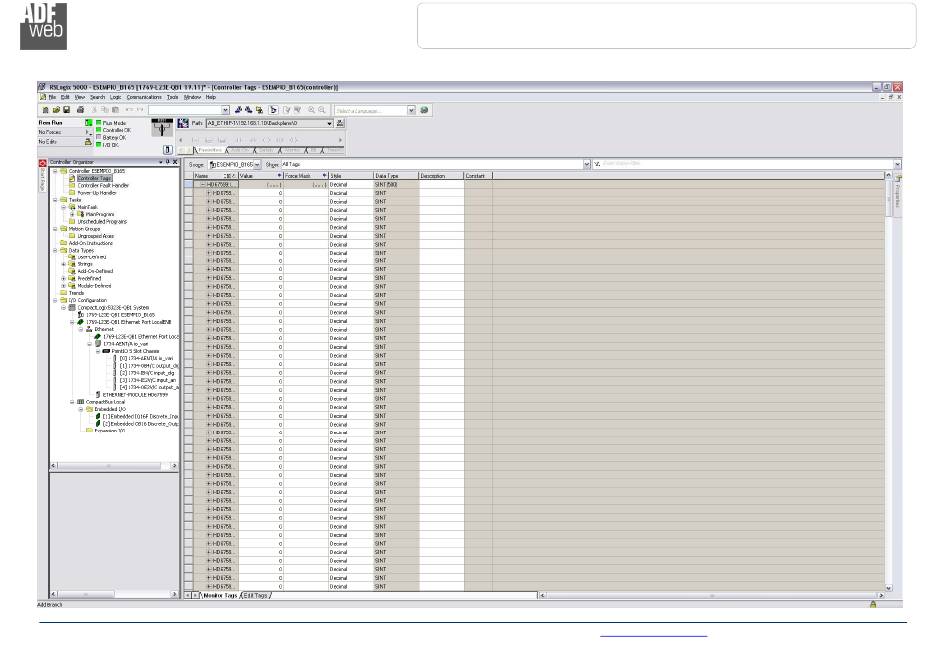Image resolution: width=950 pixels, height=654 pixels.
Task: Select the Favorites instruction tab
Action: [210, 150]
